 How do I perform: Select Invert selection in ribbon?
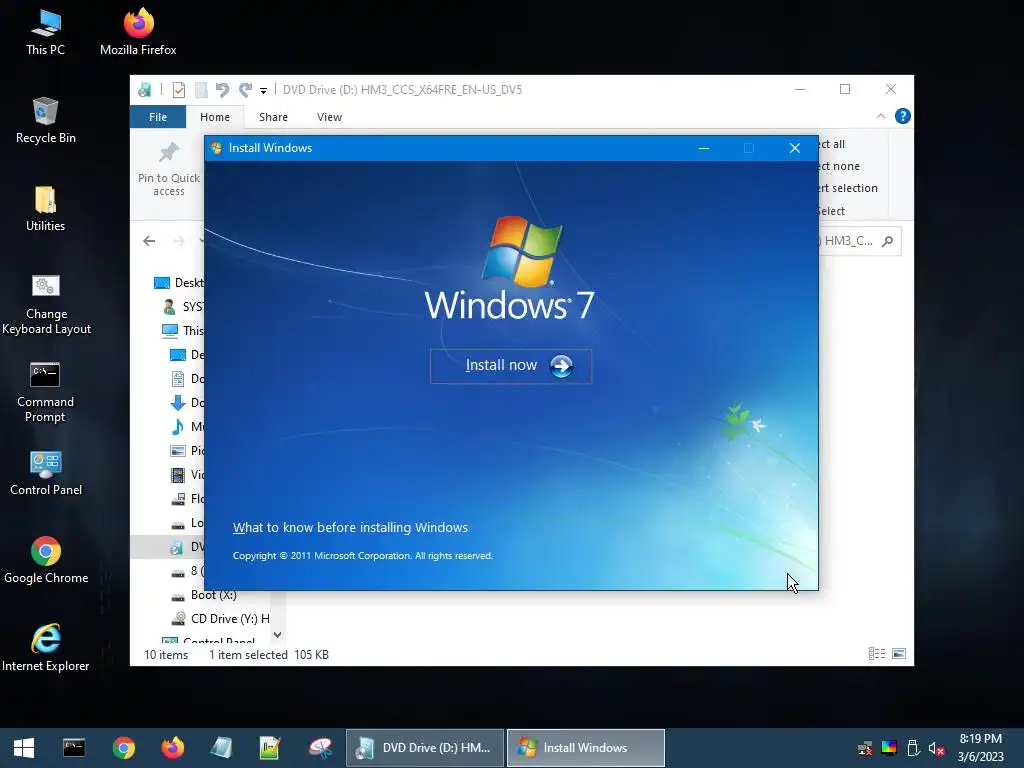point(848,188)
